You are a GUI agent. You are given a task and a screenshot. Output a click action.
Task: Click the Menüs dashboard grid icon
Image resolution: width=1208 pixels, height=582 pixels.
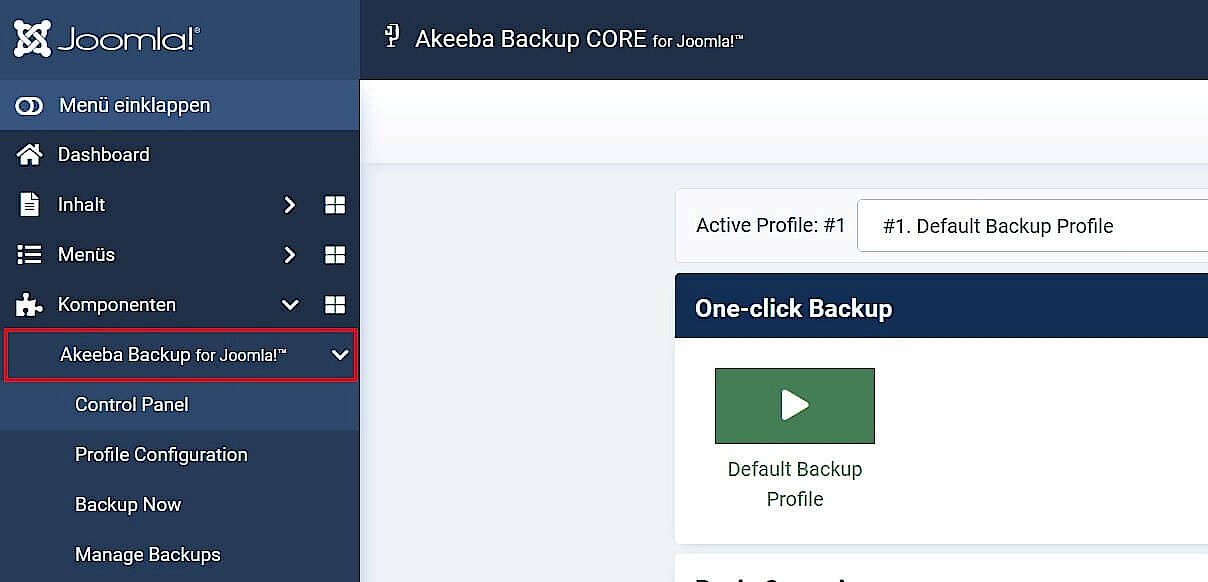pyautogui.click(x=335, y=254)
